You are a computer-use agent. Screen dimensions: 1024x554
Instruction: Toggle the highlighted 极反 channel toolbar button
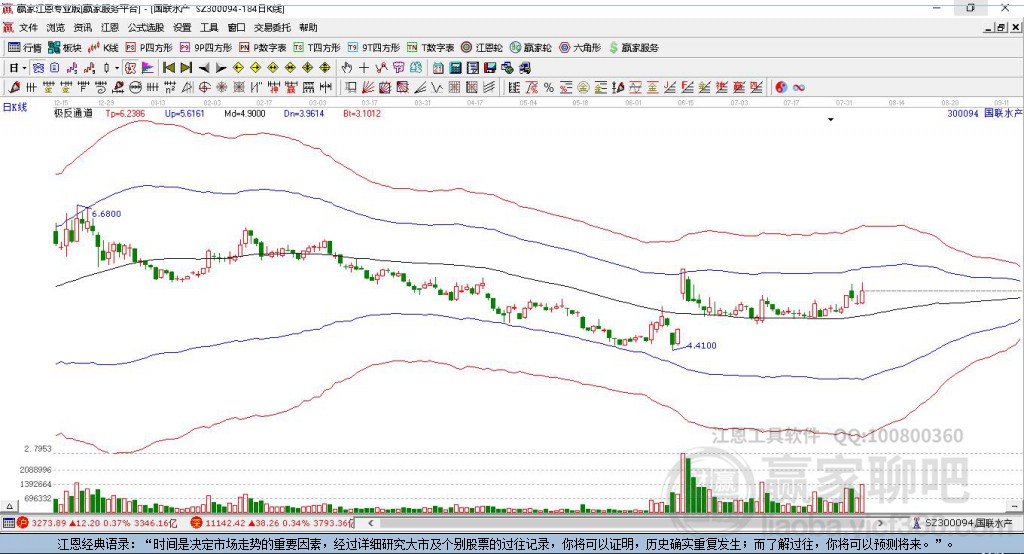[x=131, y=68]
